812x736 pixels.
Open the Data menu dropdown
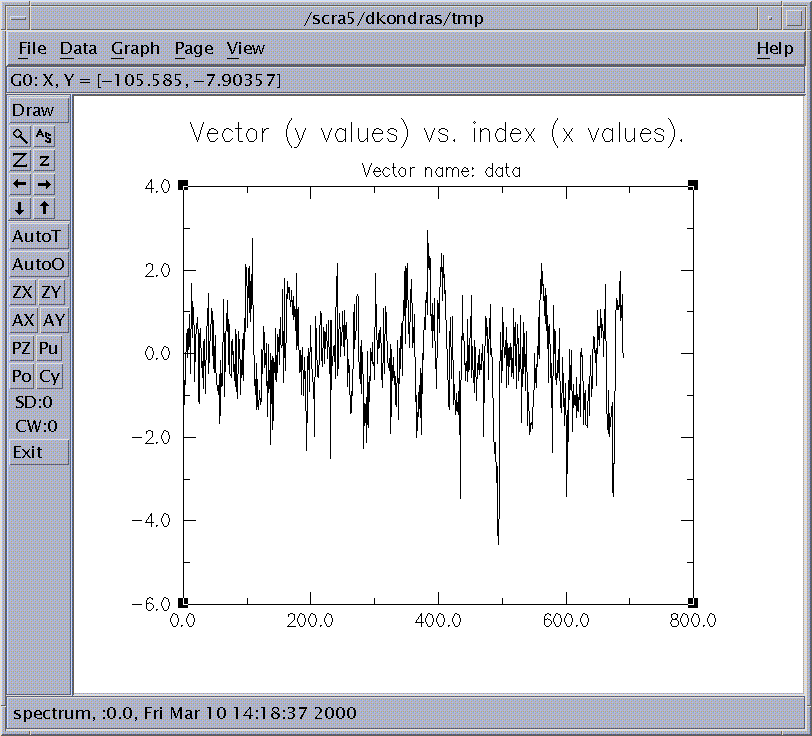[x=78, y=48]
